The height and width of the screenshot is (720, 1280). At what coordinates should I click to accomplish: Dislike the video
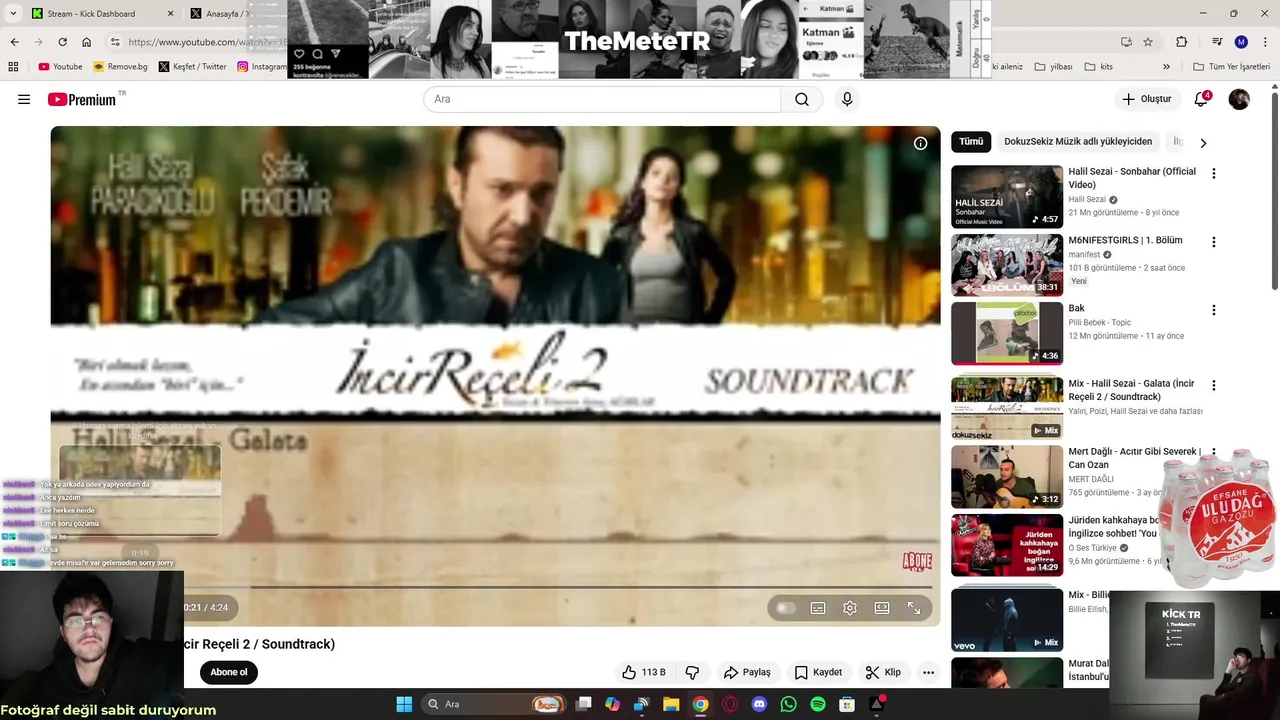[692, 672]
